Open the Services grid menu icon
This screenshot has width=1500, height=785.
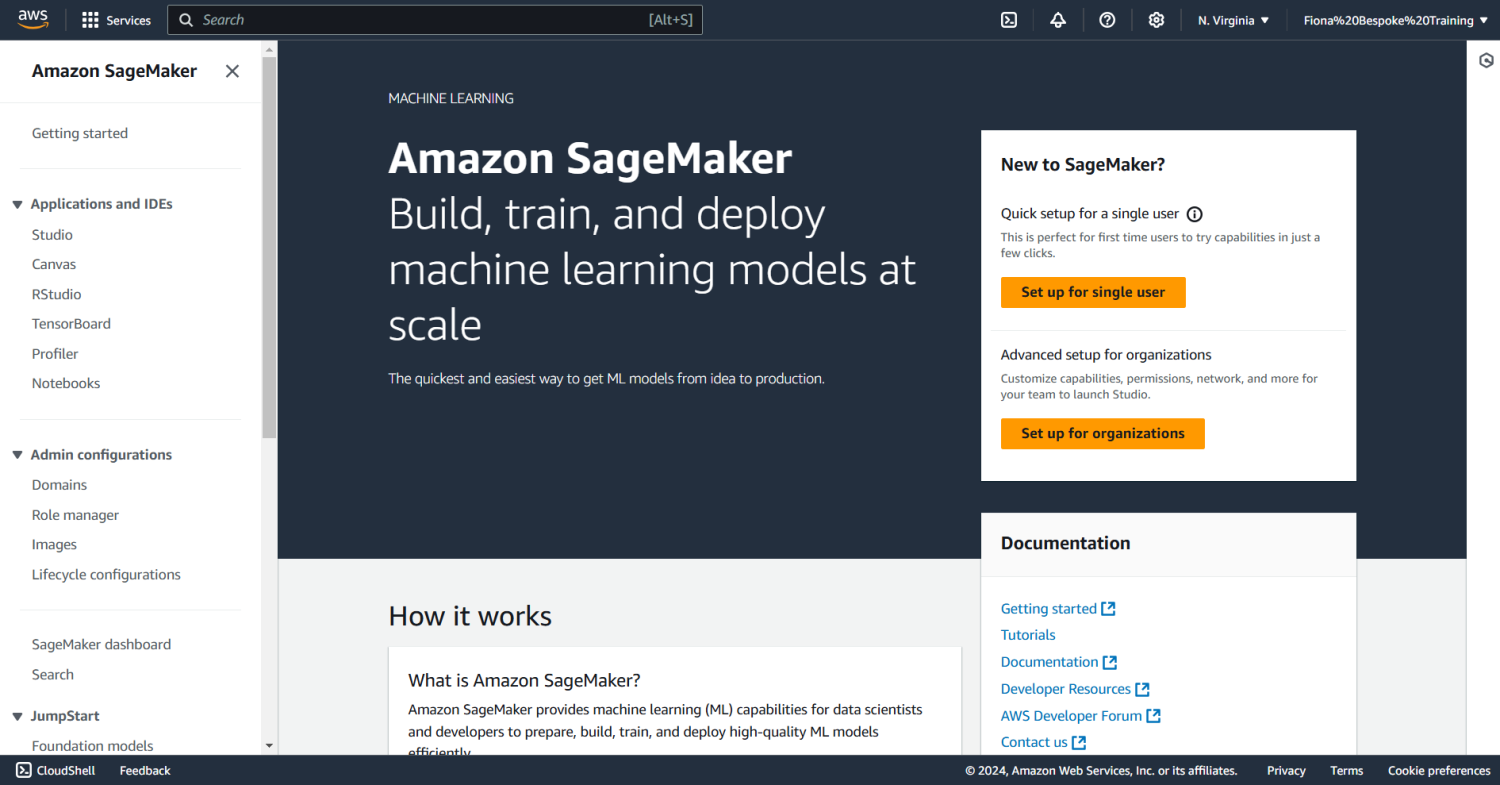90,19
